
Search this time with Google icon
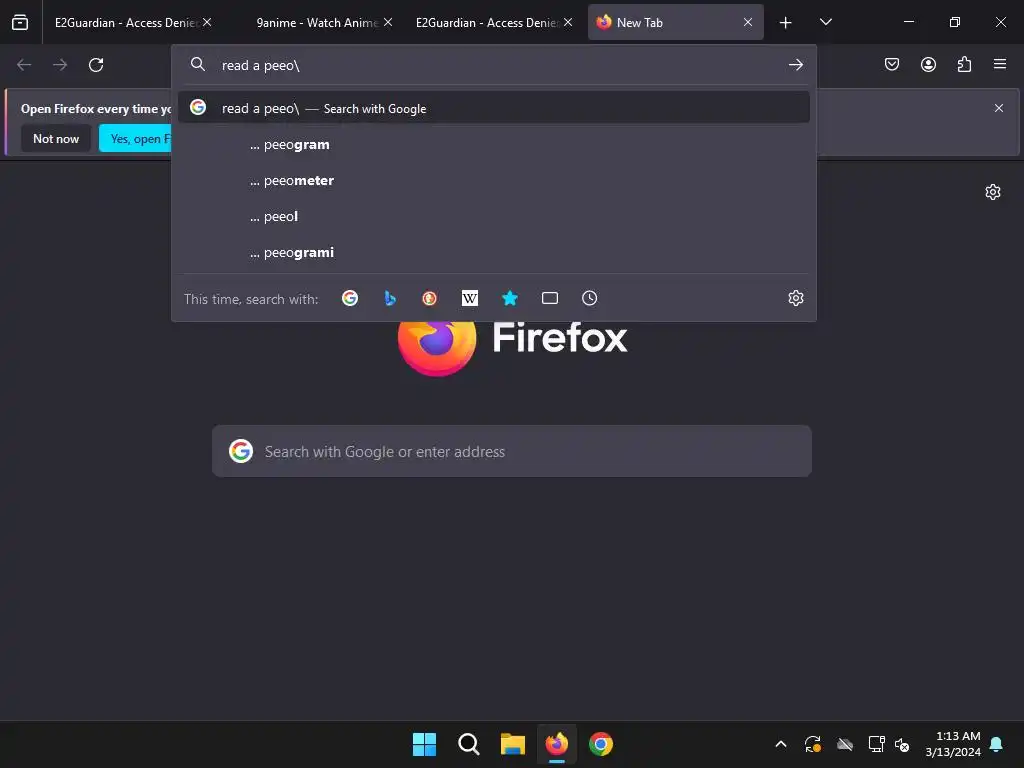pyautogui.click(x=350, y=298)
